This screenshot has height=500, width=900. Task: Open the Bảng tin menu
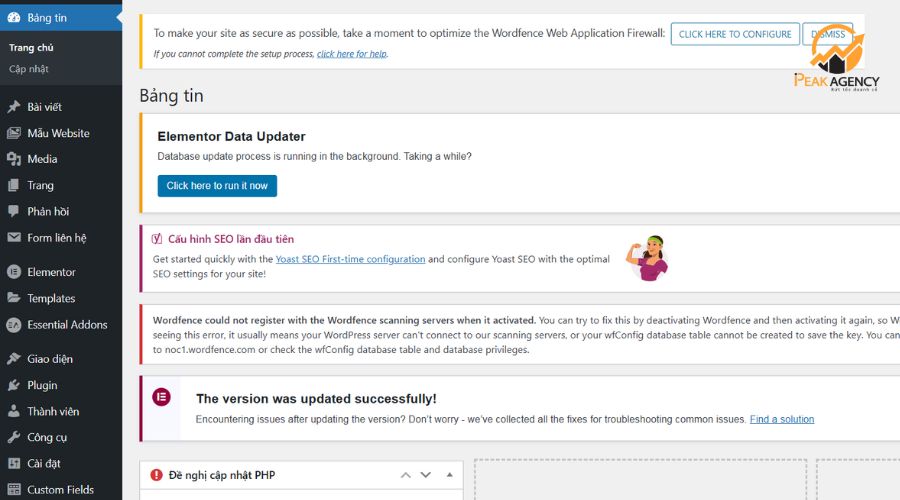(61, 18)
